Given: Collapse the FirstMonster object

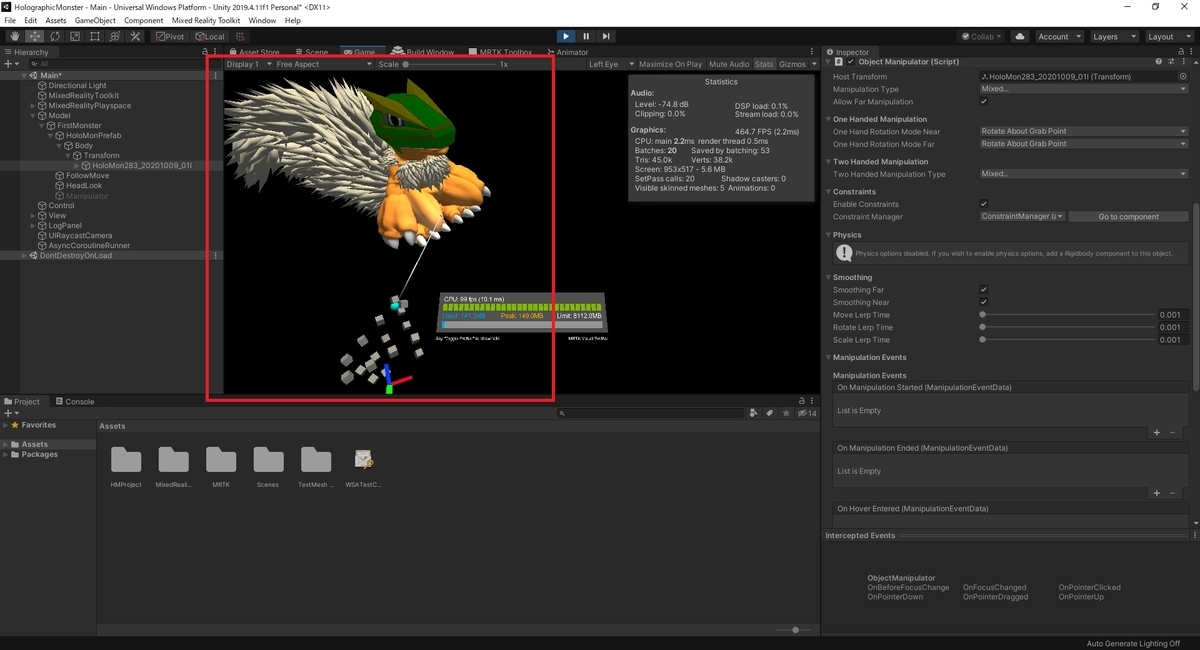Looking at the screenshot, I should click(x=41, y=125).
